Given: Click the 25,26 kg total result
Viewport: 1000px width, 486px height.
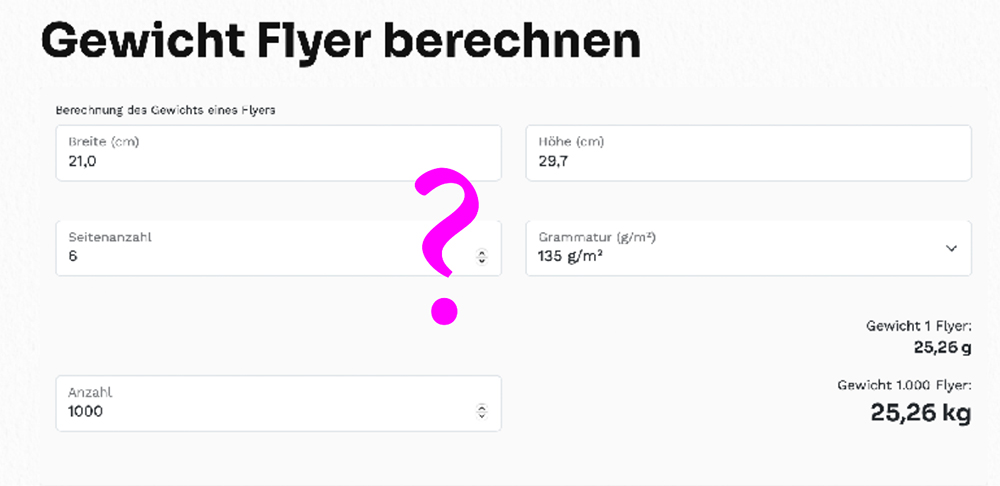Looking at the screenshot, I should point(920,412).
